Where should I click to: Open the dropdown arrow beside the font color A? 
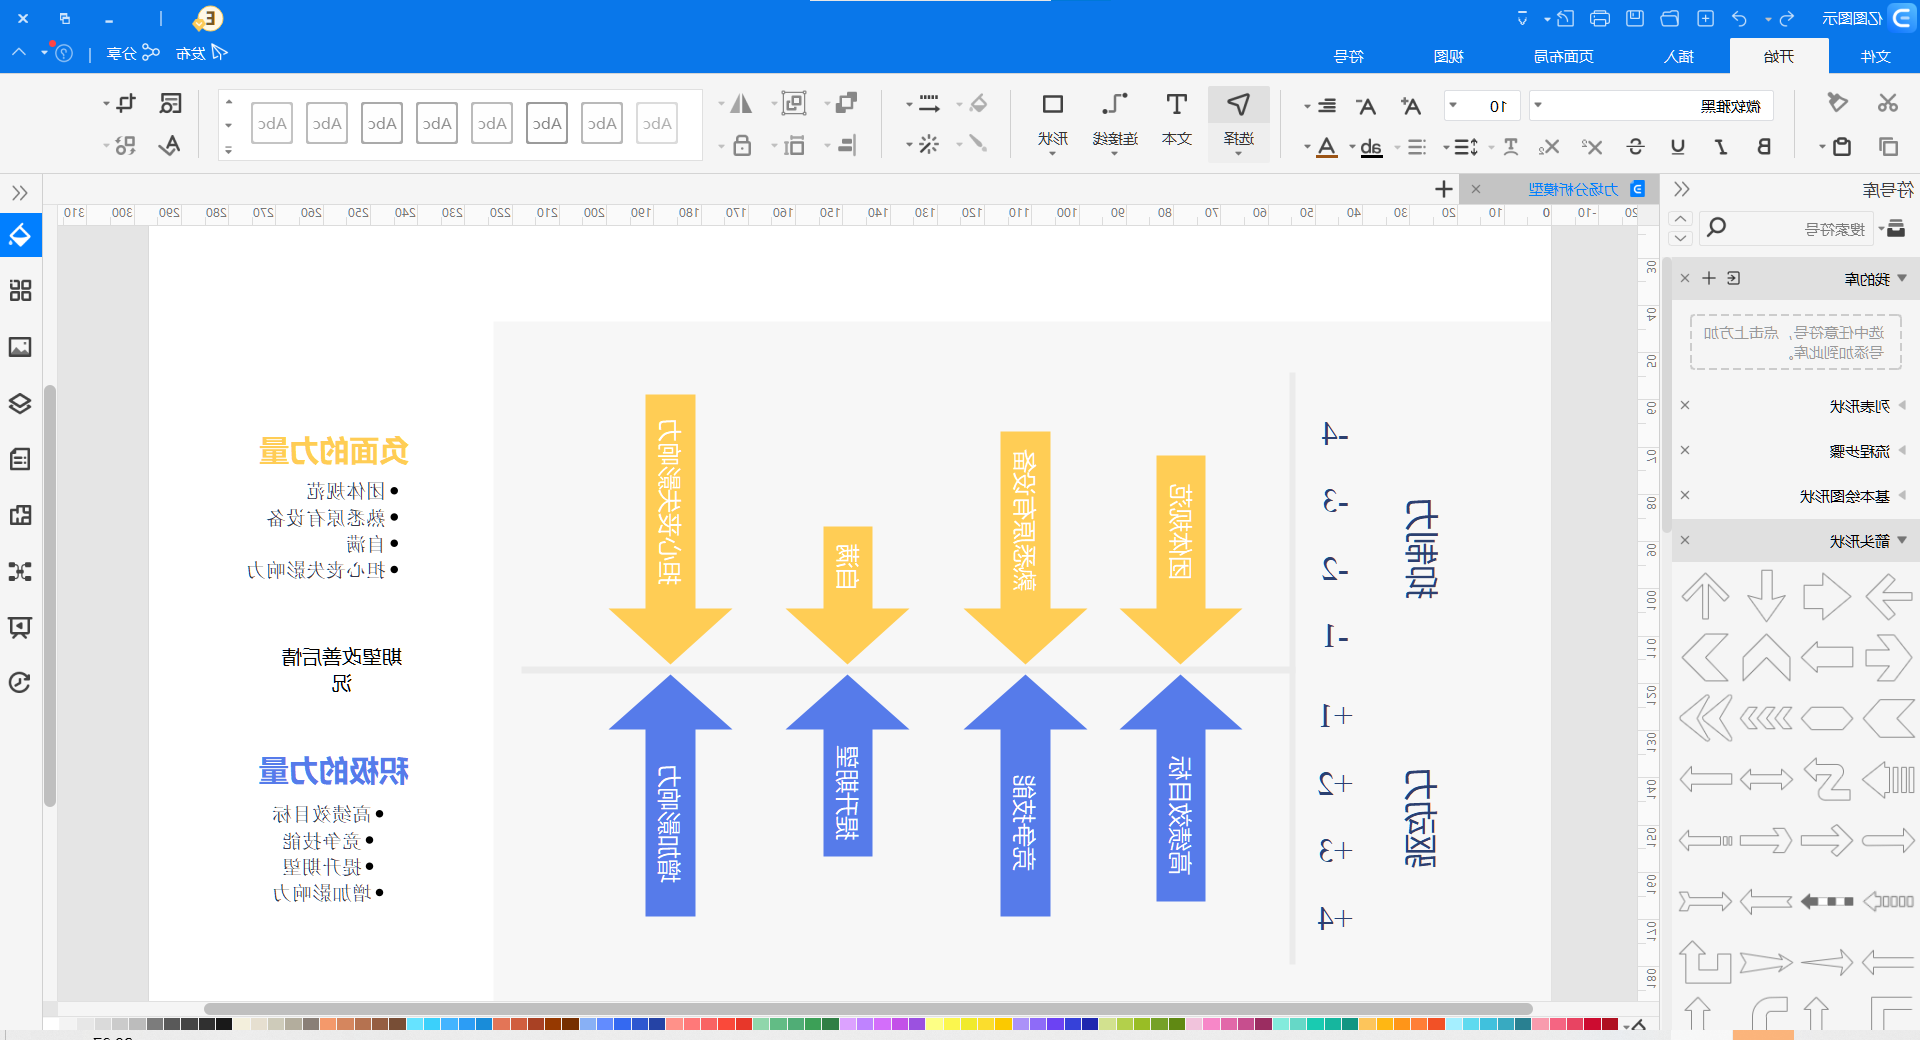coord(1307,148)
